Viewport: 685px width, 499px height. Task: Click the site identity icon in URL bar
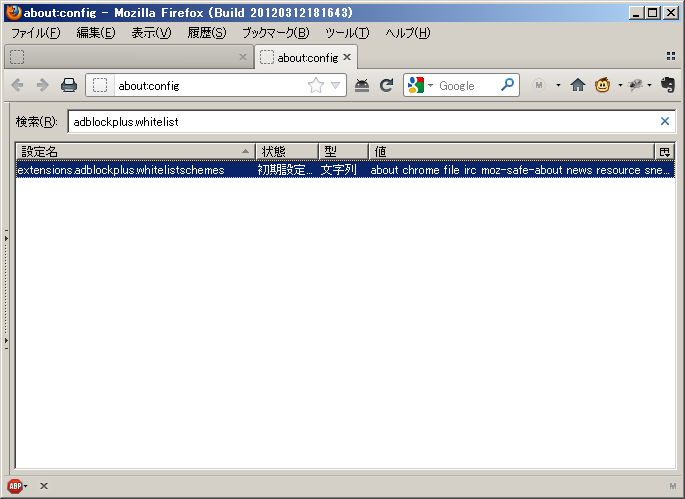[100, 85]
